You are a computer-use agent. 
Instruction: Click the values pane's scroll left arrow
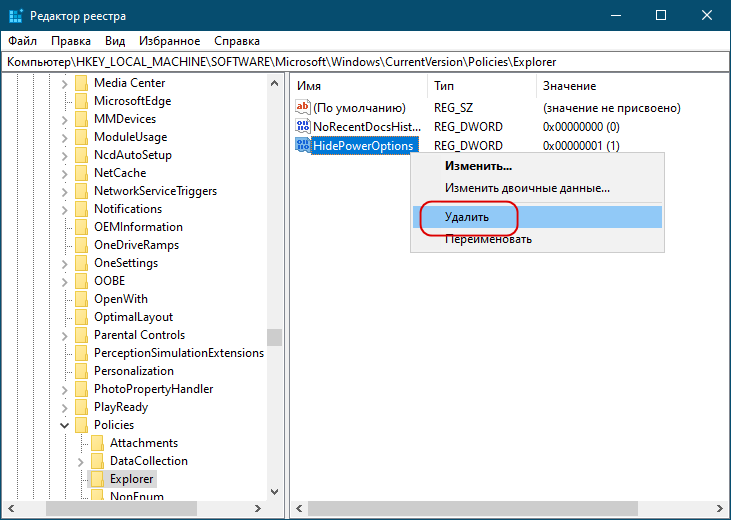(299, 508)
